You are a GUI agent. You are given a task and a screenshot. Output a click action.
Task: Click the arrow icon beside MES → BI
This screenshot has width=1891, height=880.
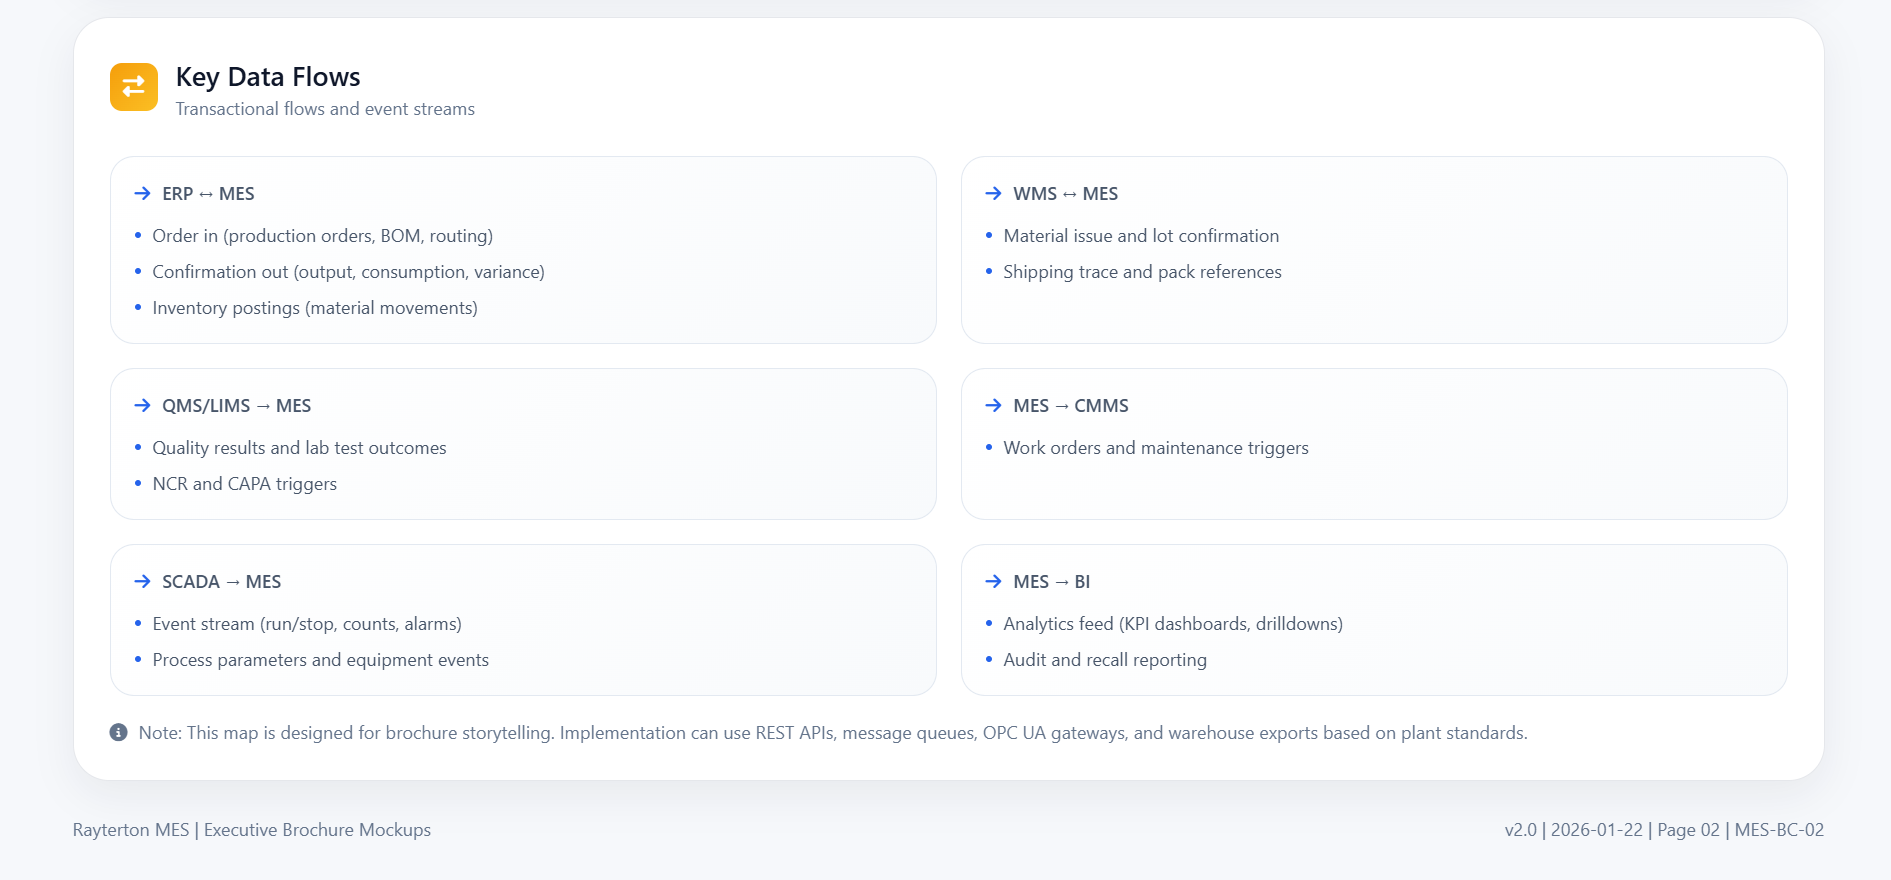993,581
